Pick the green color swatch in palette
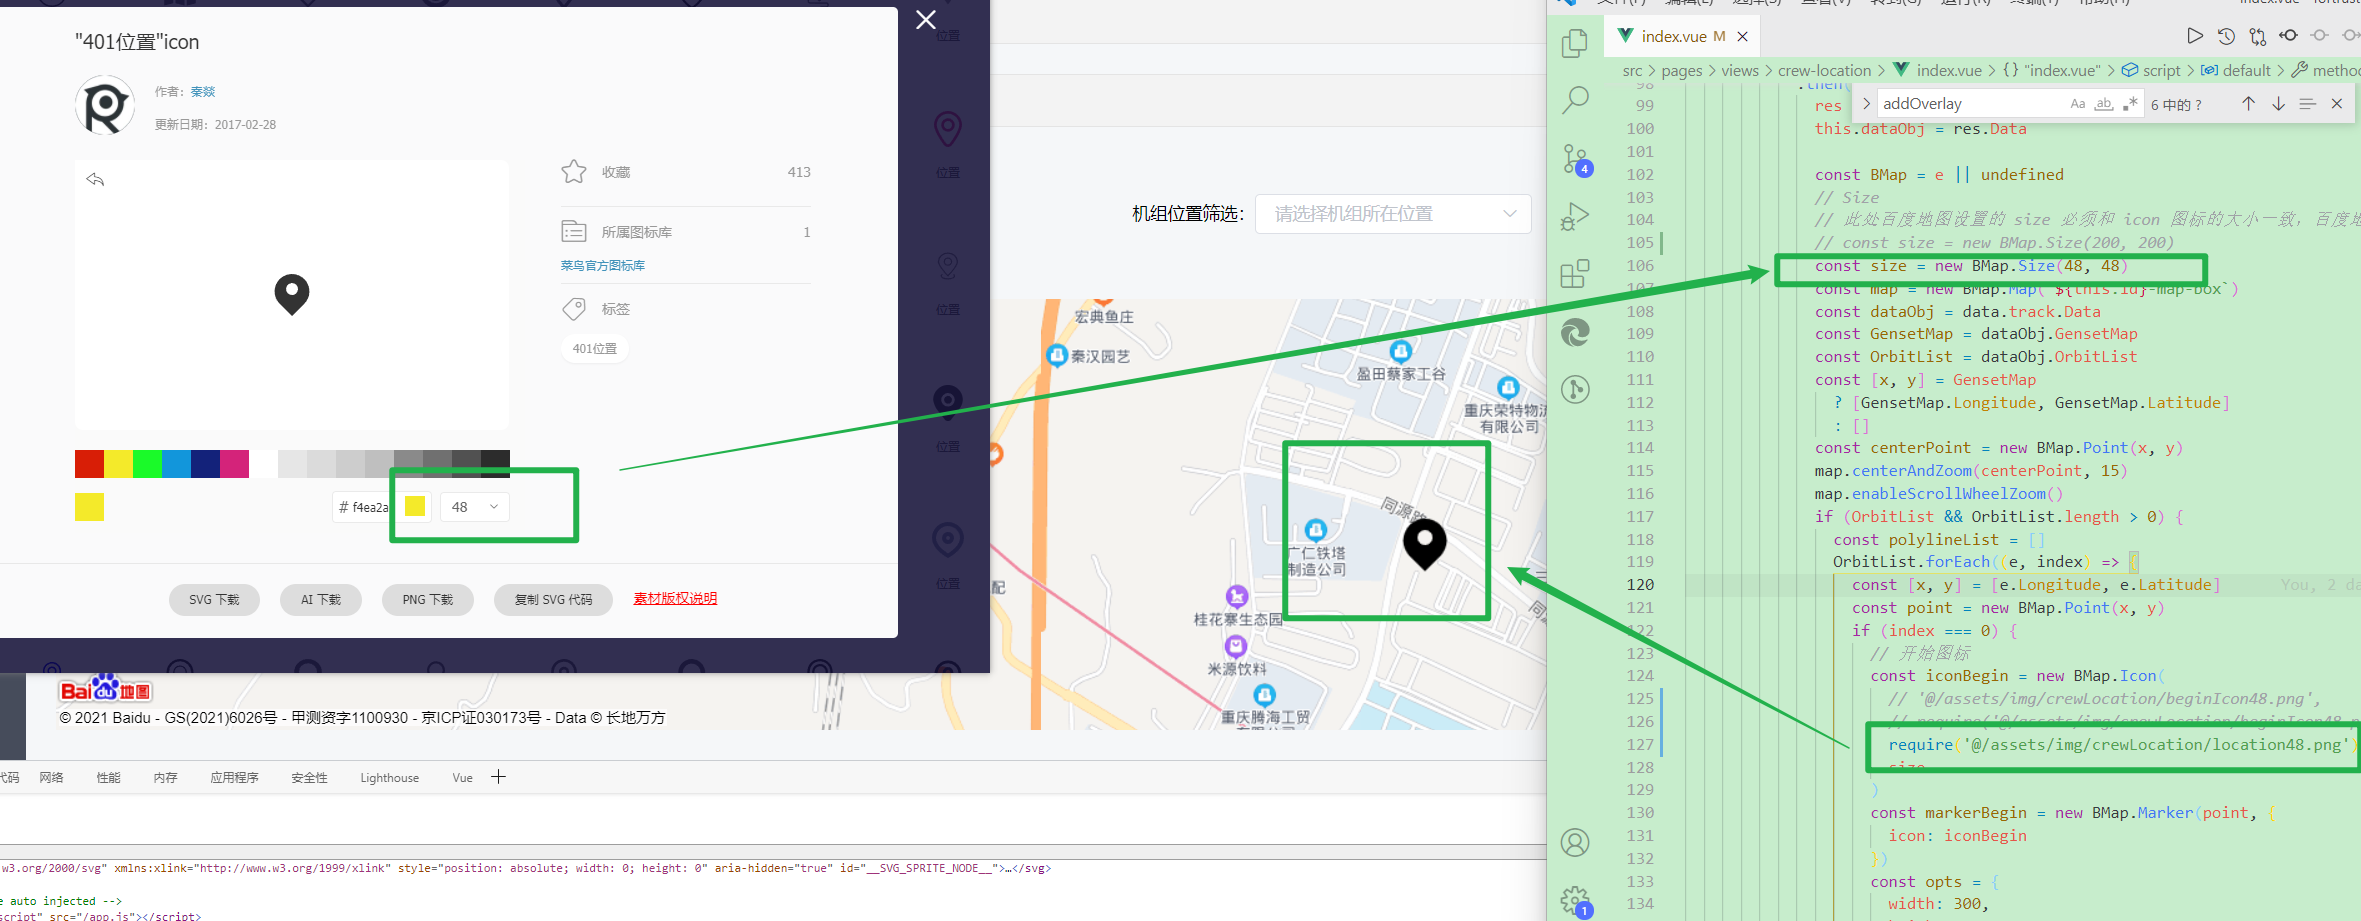 tap(147, 464)
